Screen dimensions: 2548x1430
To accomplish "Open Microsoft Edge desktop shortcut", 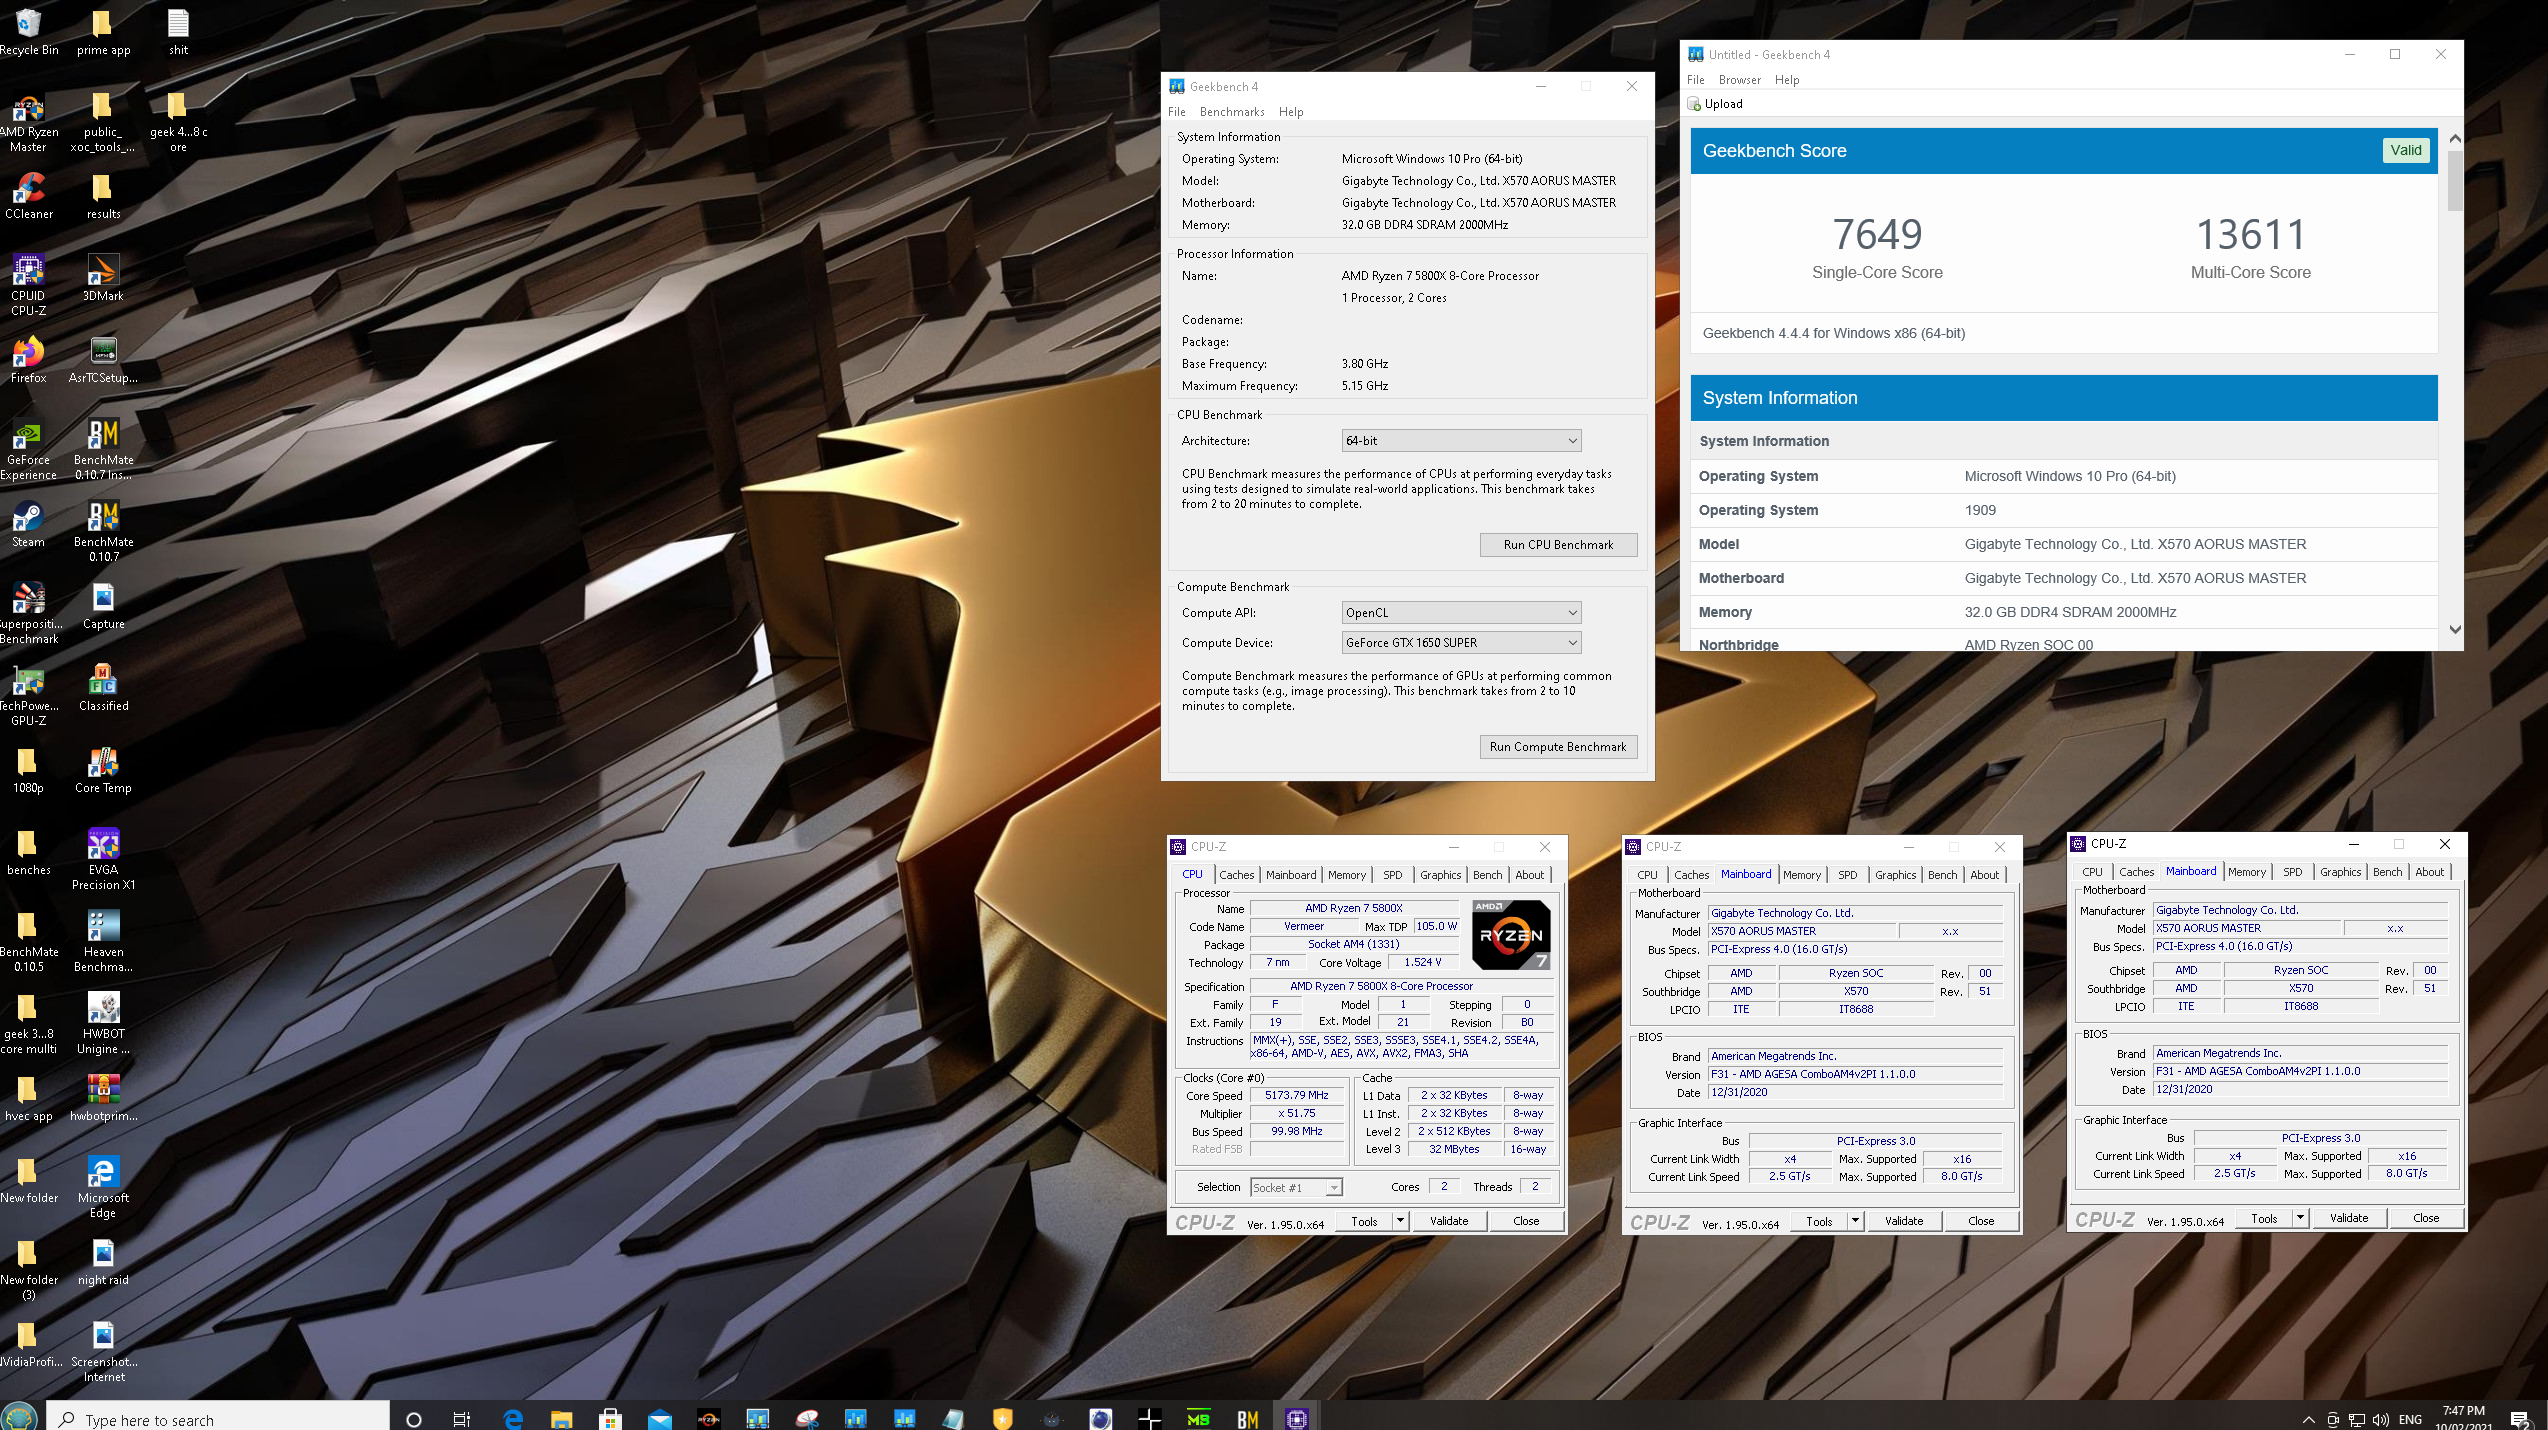I will pyautogui.click(x=103, y=1188).
